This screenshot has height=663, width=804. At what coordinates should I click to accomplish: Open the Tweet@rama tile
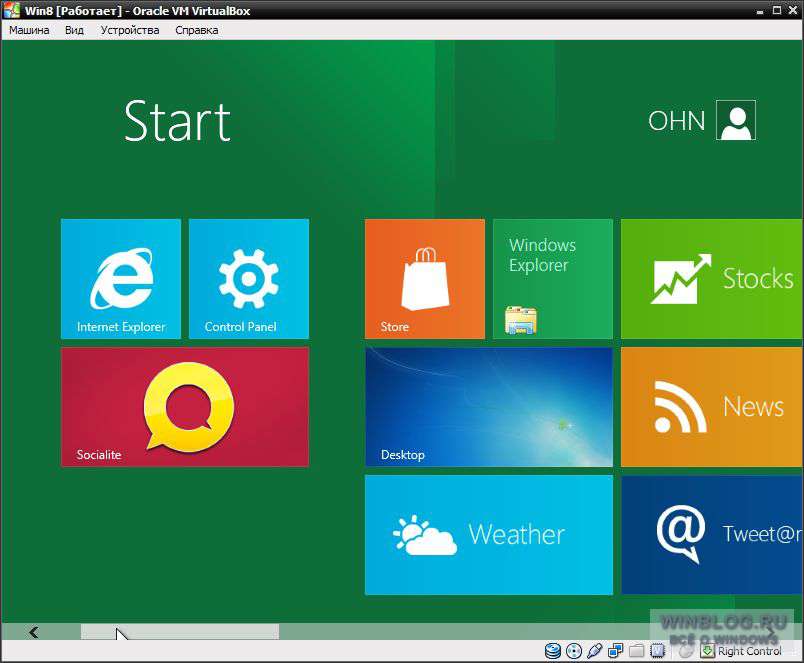coord(712,535)
